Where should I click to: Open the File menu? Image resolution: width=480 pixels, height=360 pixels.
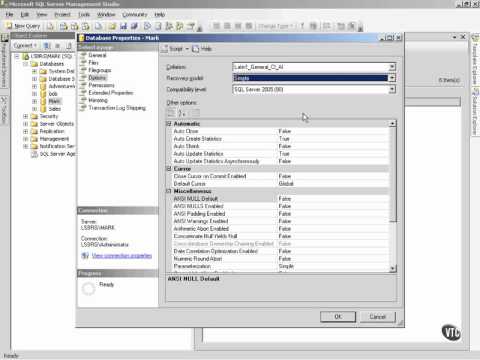[9, 15]
